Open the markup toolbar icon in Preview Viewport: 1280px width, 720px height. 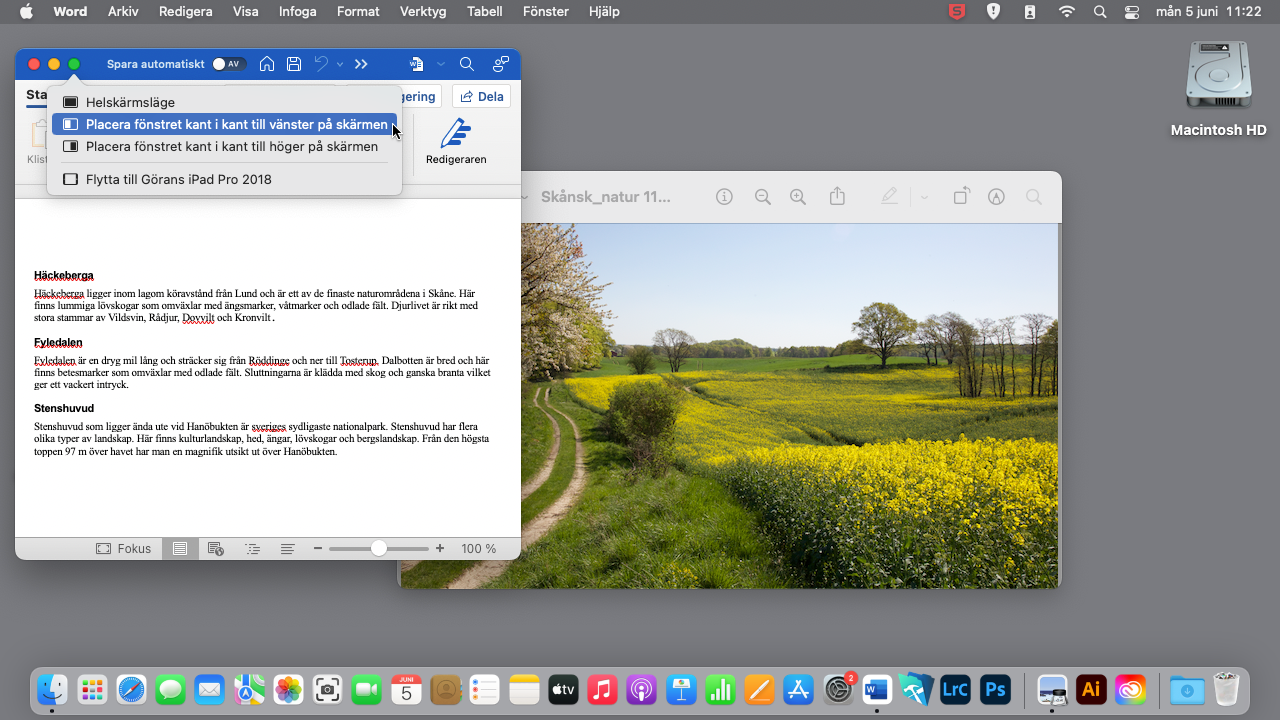coord(996,197)
